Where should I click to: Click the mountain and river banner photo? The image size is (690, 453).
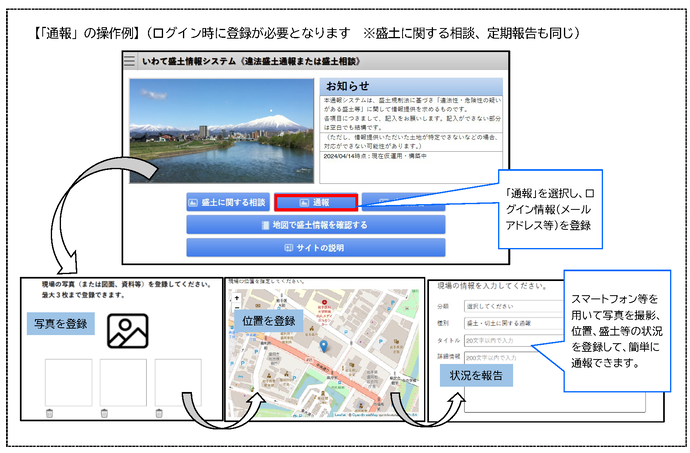coord(222,130)
